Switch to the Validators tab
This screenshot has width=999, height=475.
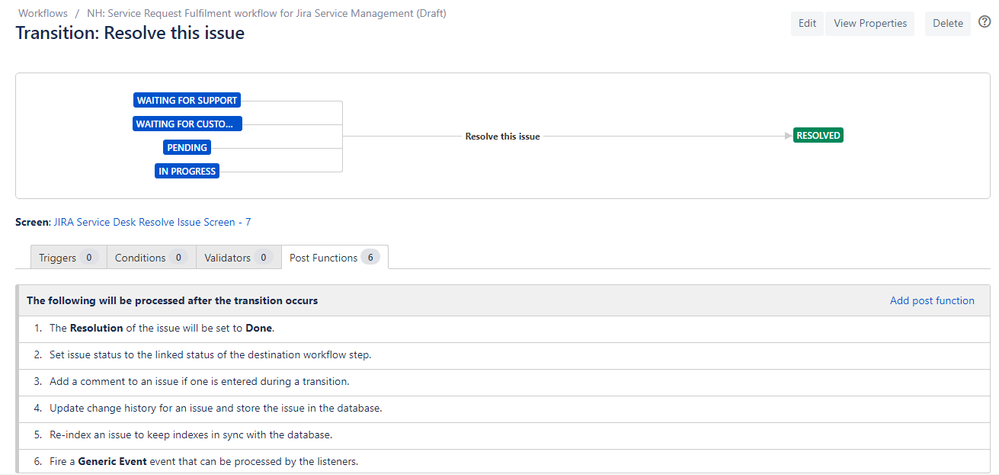[x=238, y=258]
